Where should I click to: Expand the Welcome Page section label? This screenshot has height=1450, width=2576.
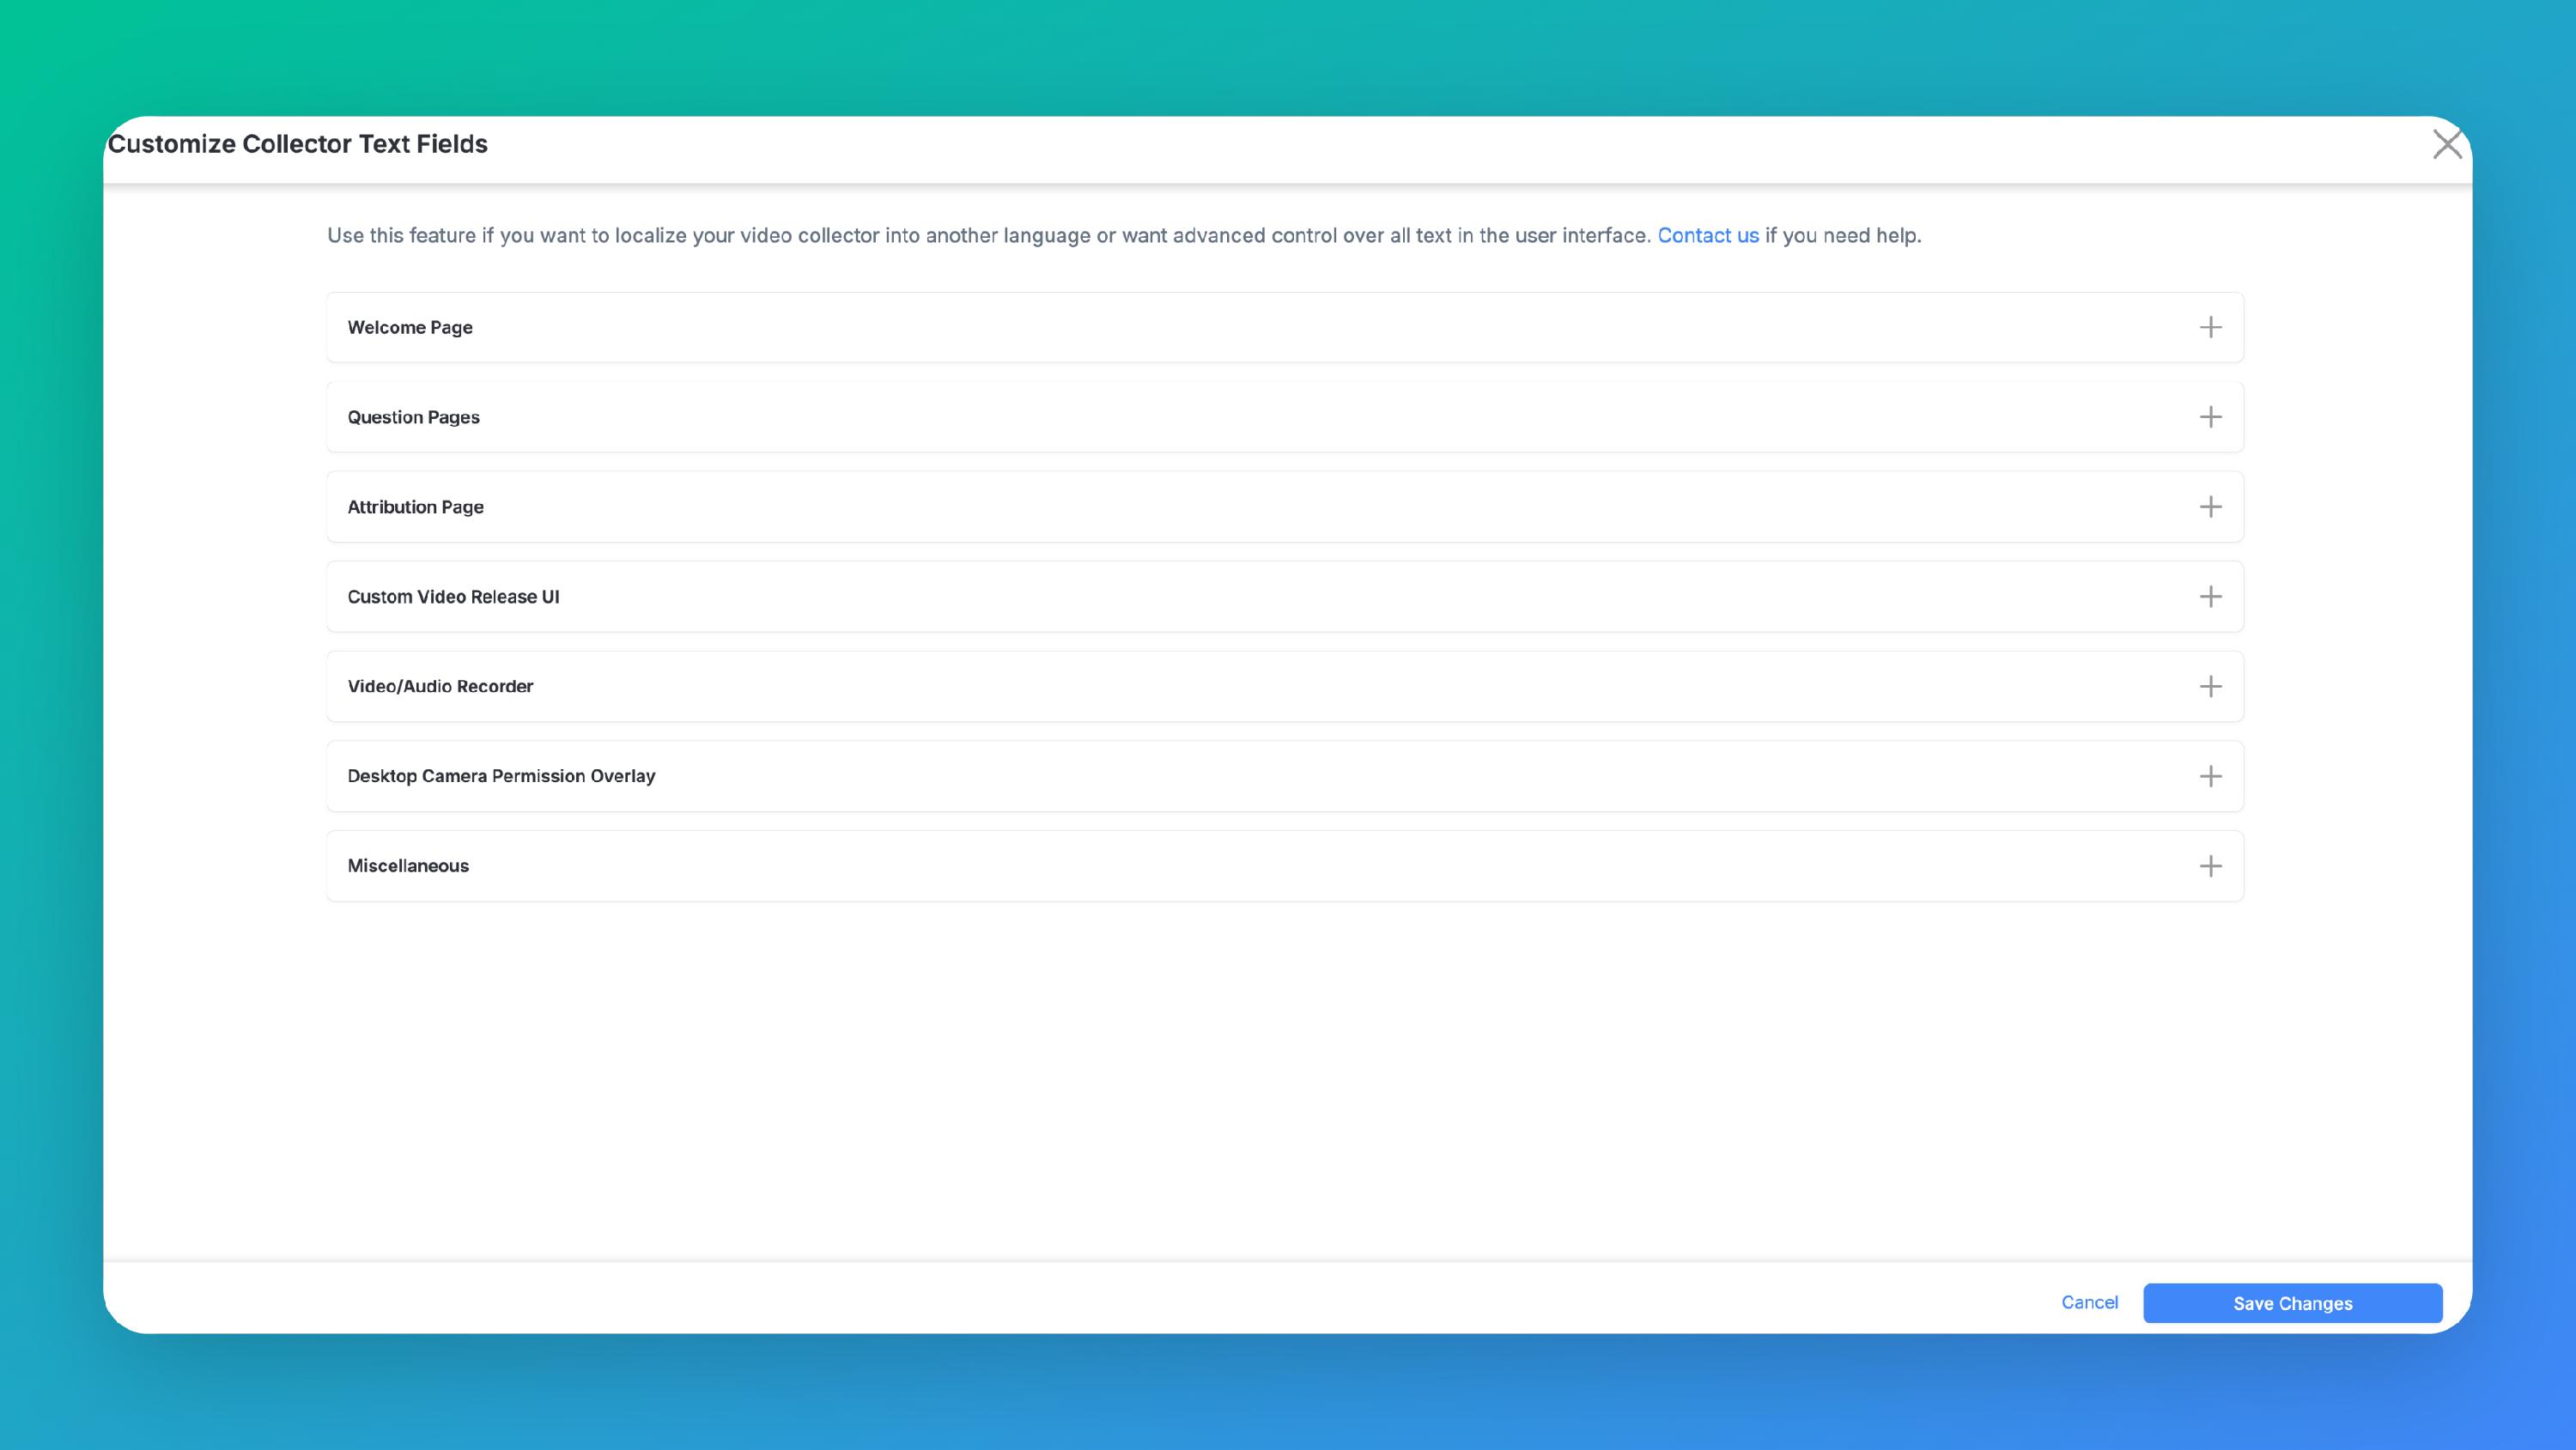coord(410,328)
